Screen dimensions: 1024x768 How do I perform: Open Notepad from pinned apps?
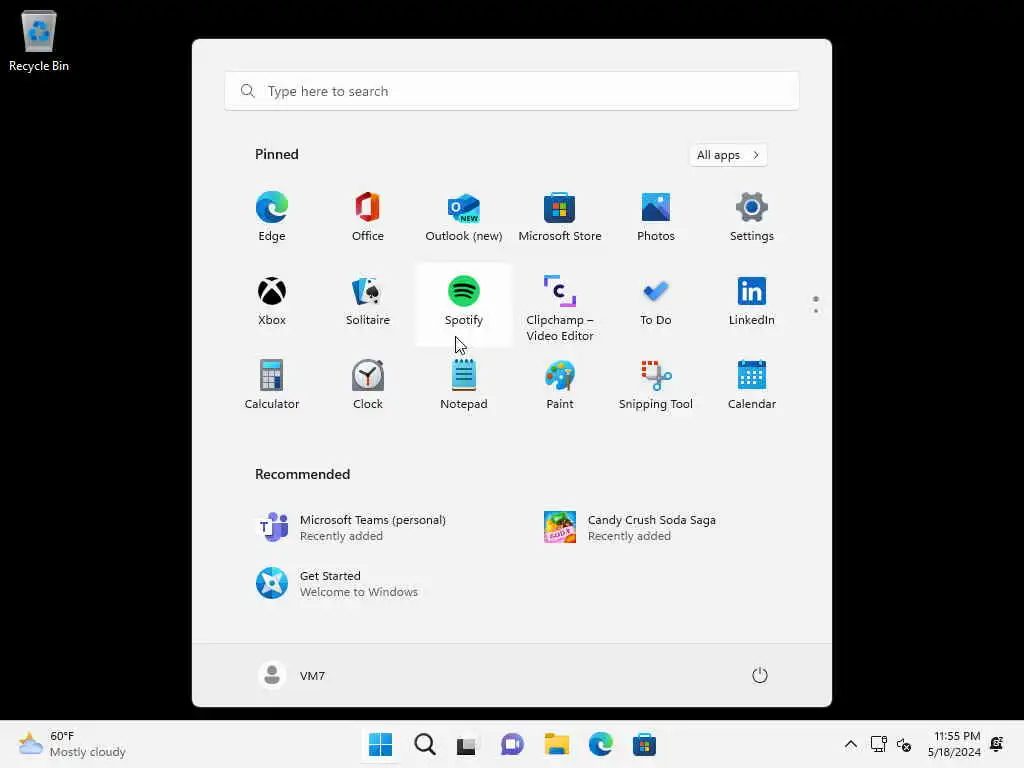point(464,385)
